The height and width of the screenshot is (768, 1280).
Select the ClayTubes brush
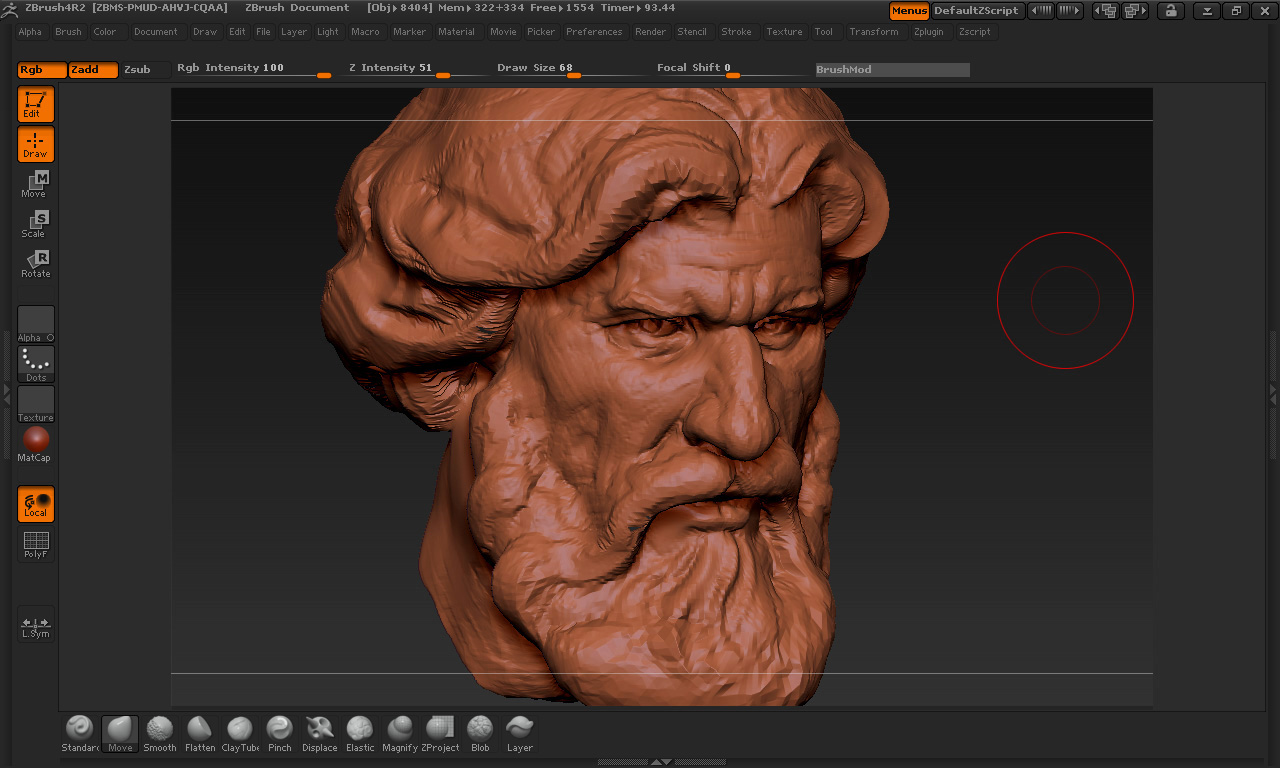tap(240, 733)
